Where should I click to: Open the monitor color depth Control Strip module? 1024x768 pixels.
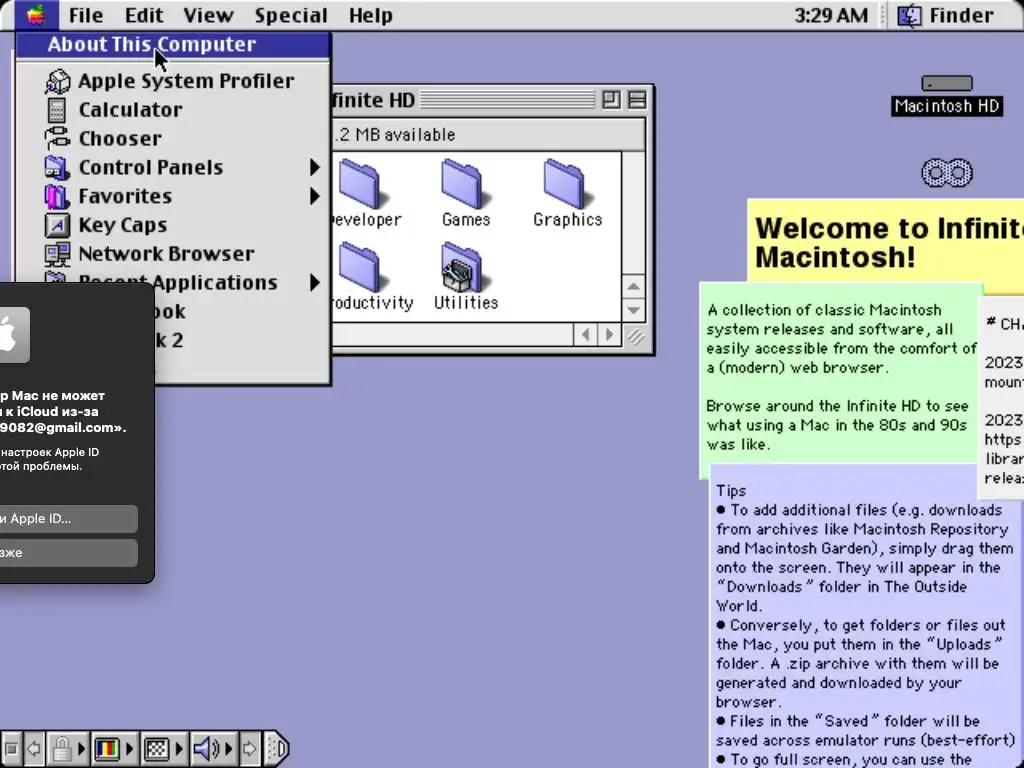[x=114, y=748]
